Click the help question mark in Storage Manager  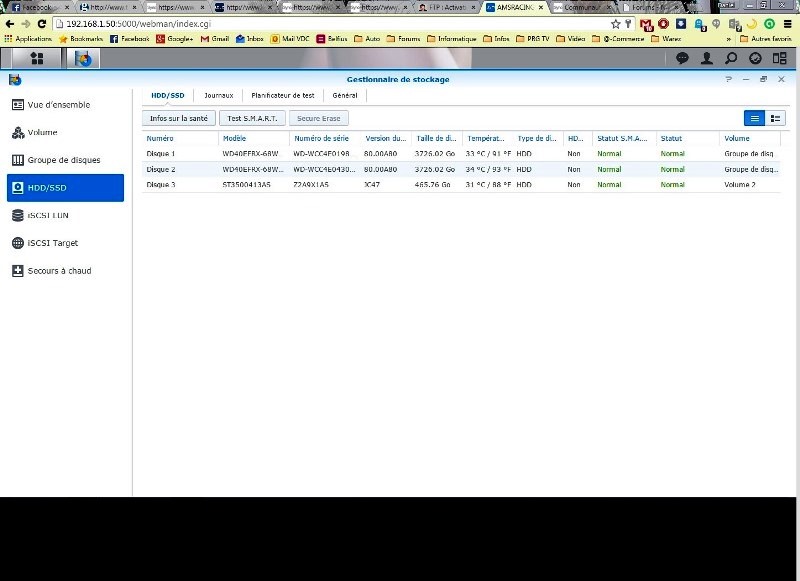[x=729, y=79]
